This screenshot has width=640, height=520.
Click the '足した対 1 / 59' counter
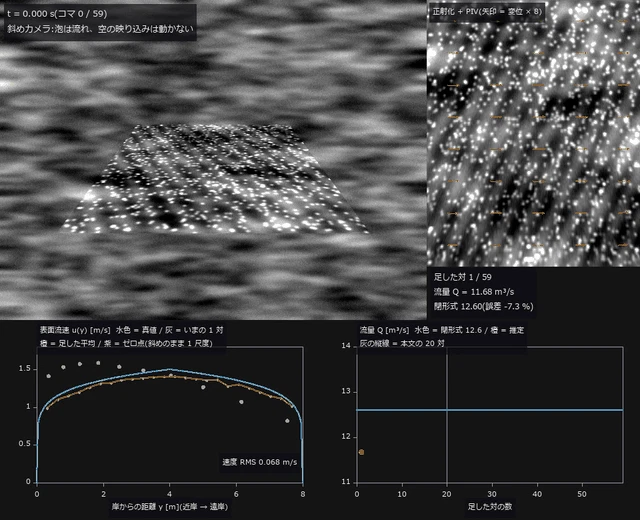pyautogui.click(x=462, y=277)
